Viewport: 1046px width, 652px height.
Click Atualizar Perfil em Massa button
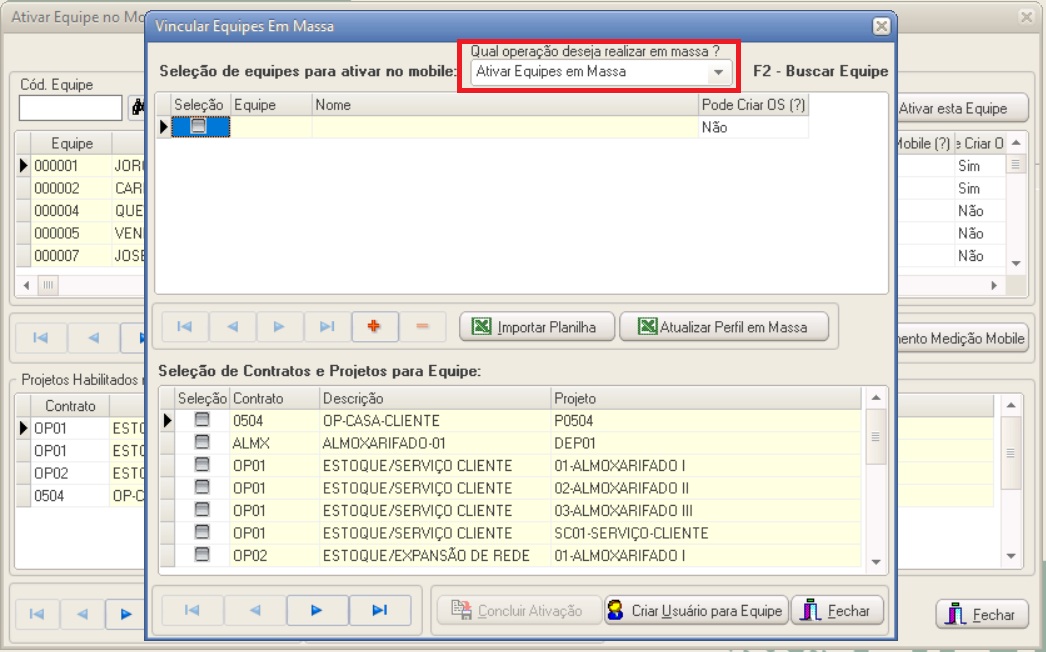[x=723, y=327]
